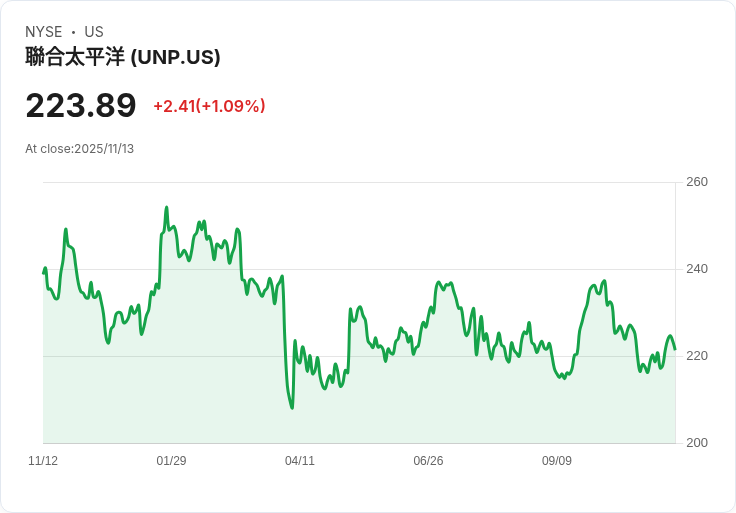Click the rightmost end of the price line
The width and height of the screenshot is (736, 513).
[675, 349]
